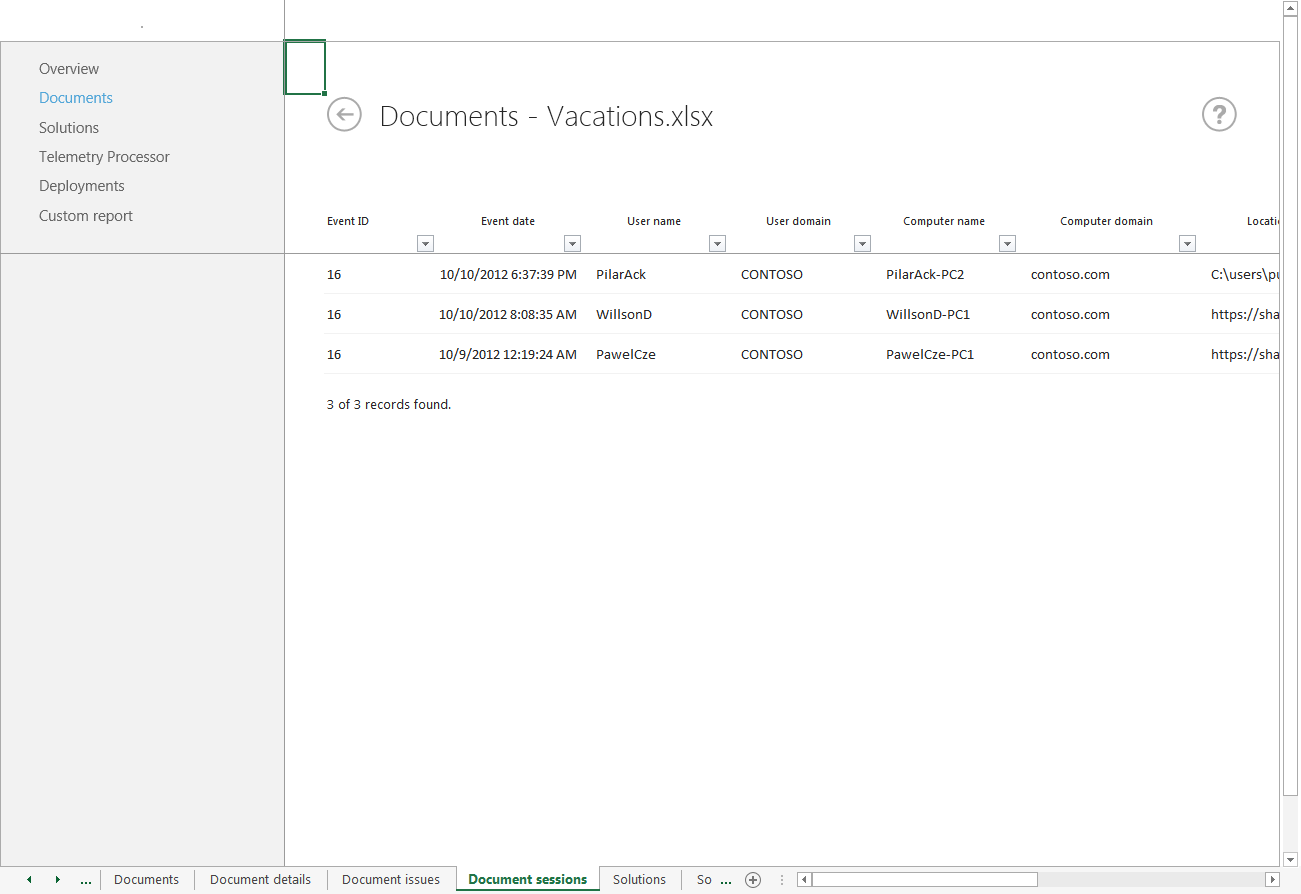The width and height of the screenshot is (1301, 894).
Task: Click the left horizontal scroll arrow icon
Action: pos(804,879)
